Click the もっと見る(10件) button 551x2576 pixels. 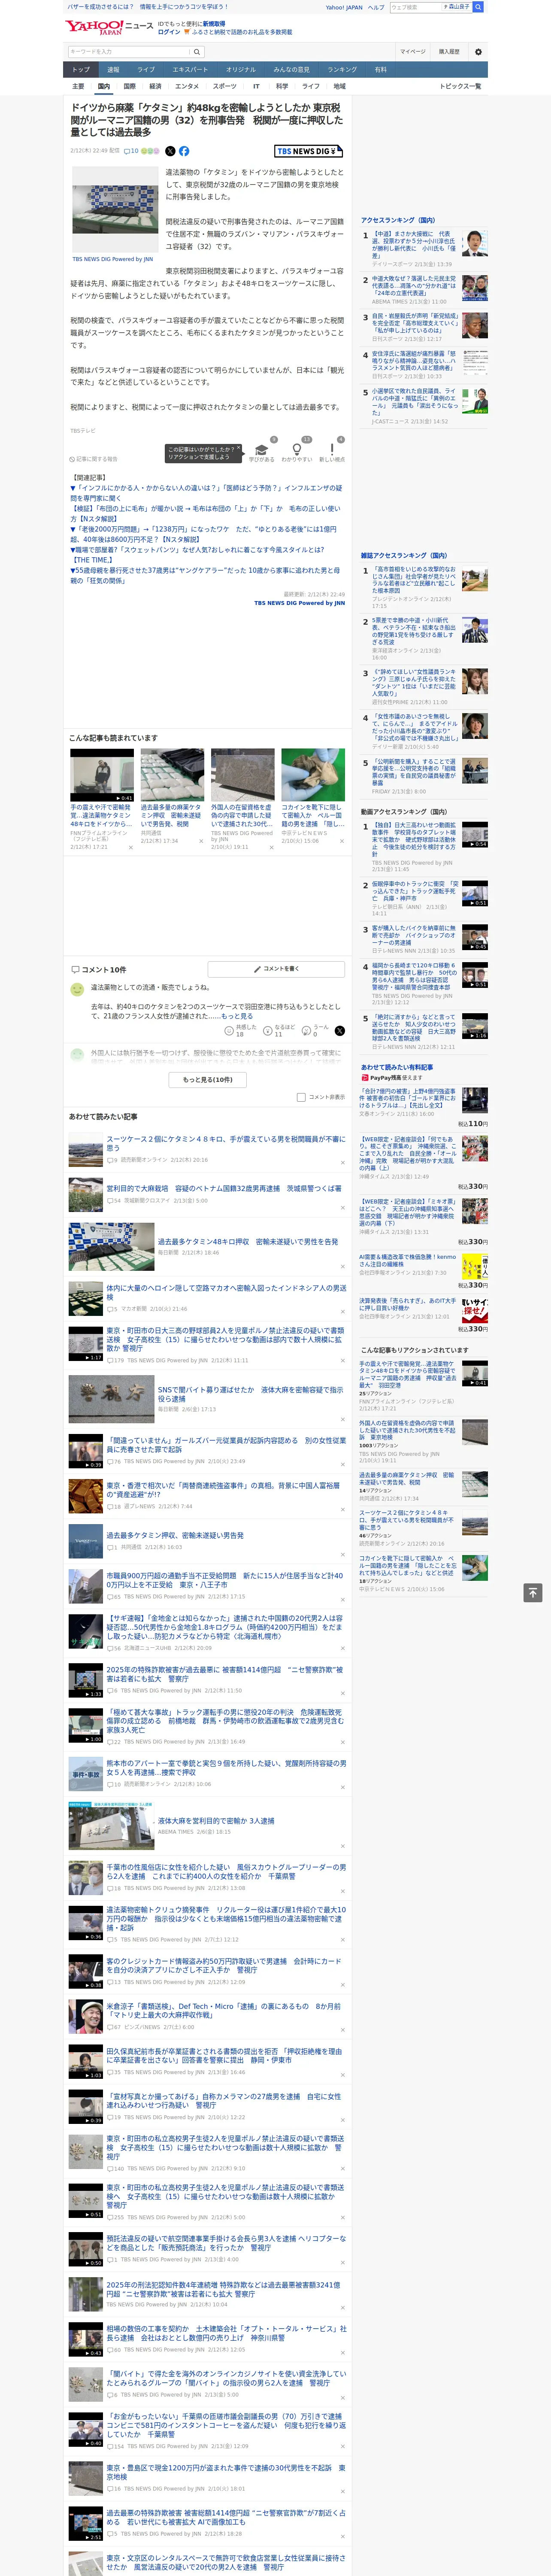tap(208, 1080)
